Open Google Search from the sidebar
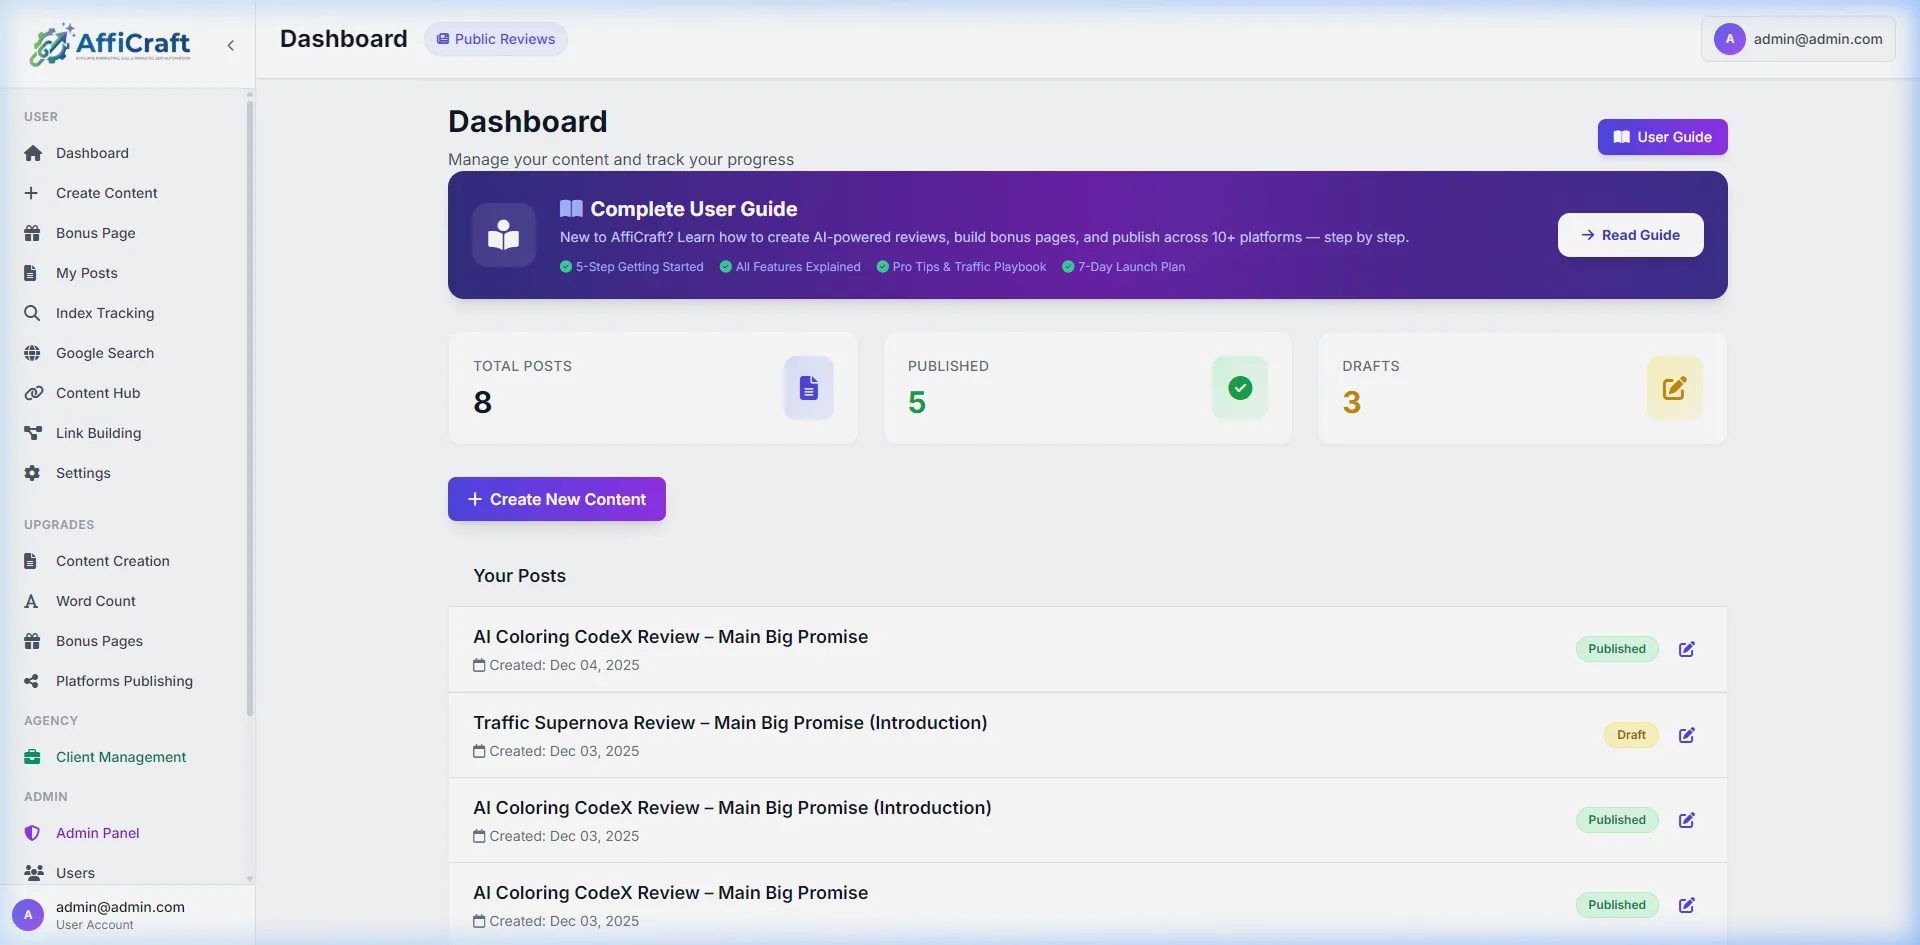Screen dimensions: 1920x945 [x=104, y=352]
